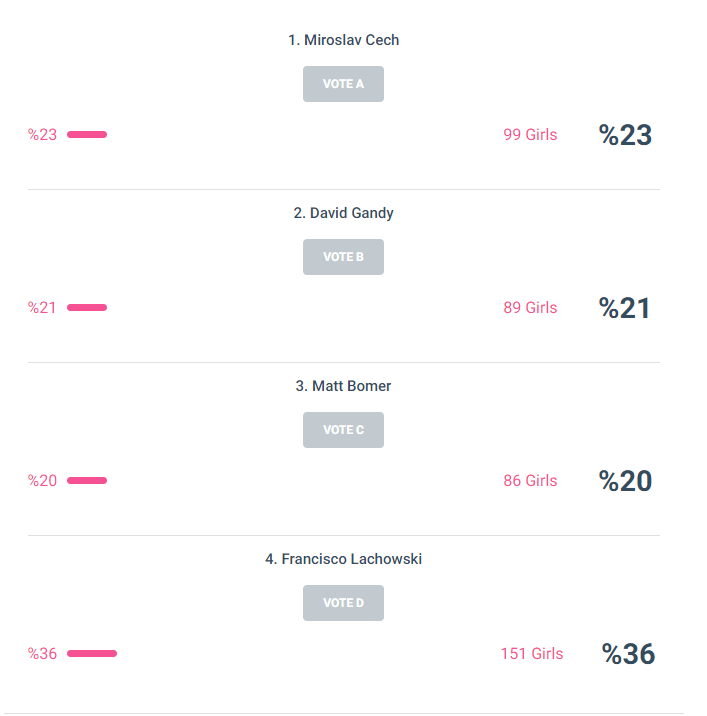Click the VOTE A button

343,84
